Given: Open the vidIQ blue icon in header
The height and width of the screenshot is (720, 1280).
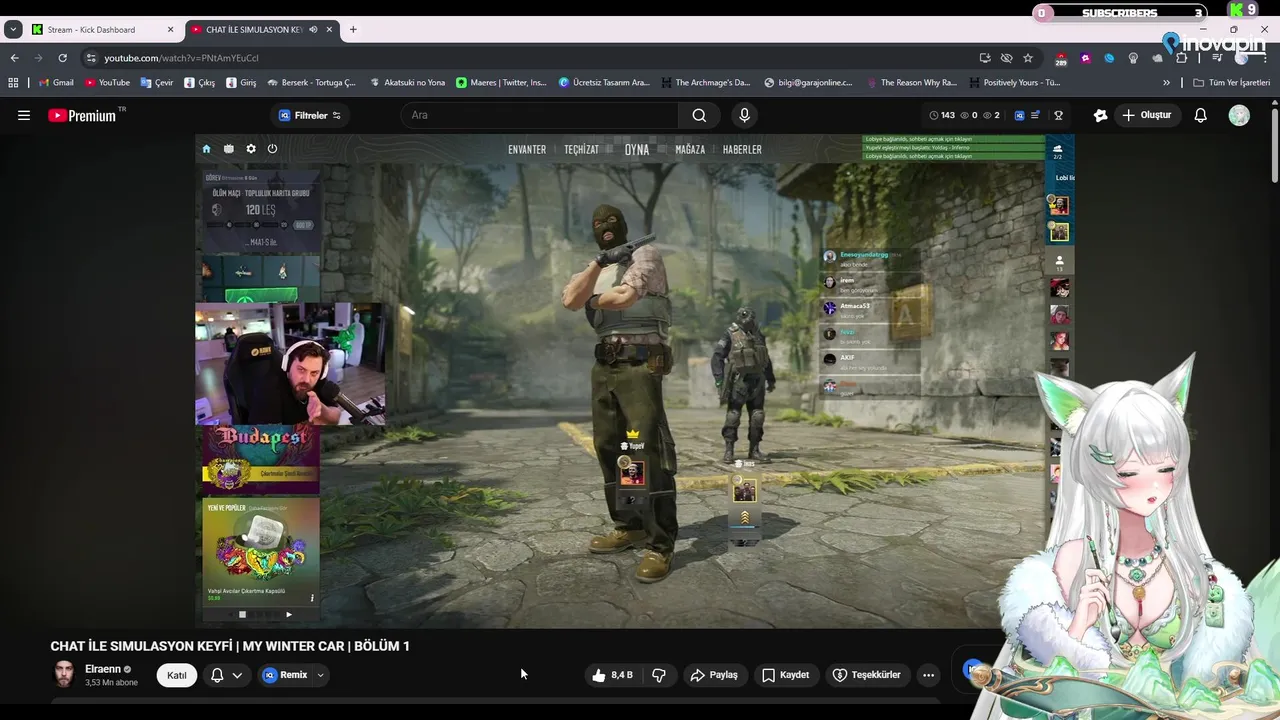Looking at the screenshot, I should click(1019, 115).
